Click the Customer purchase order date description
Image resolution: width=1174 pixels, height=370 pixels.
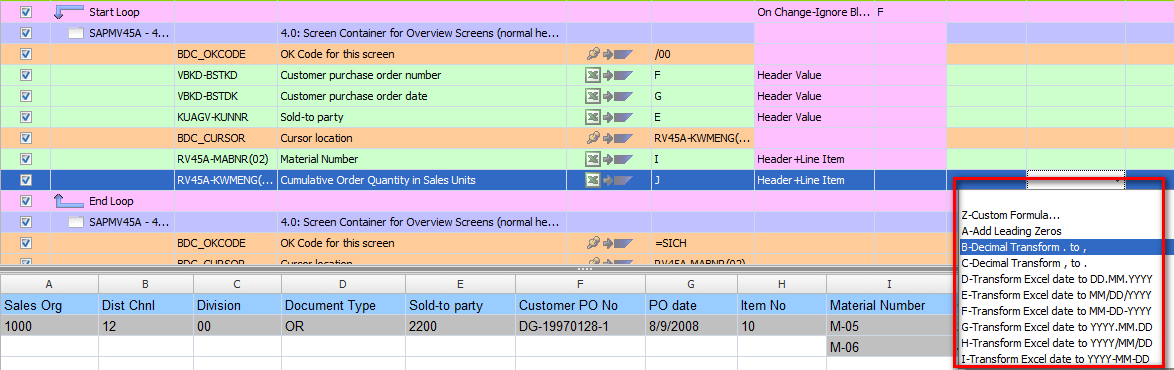coord(353,96)
